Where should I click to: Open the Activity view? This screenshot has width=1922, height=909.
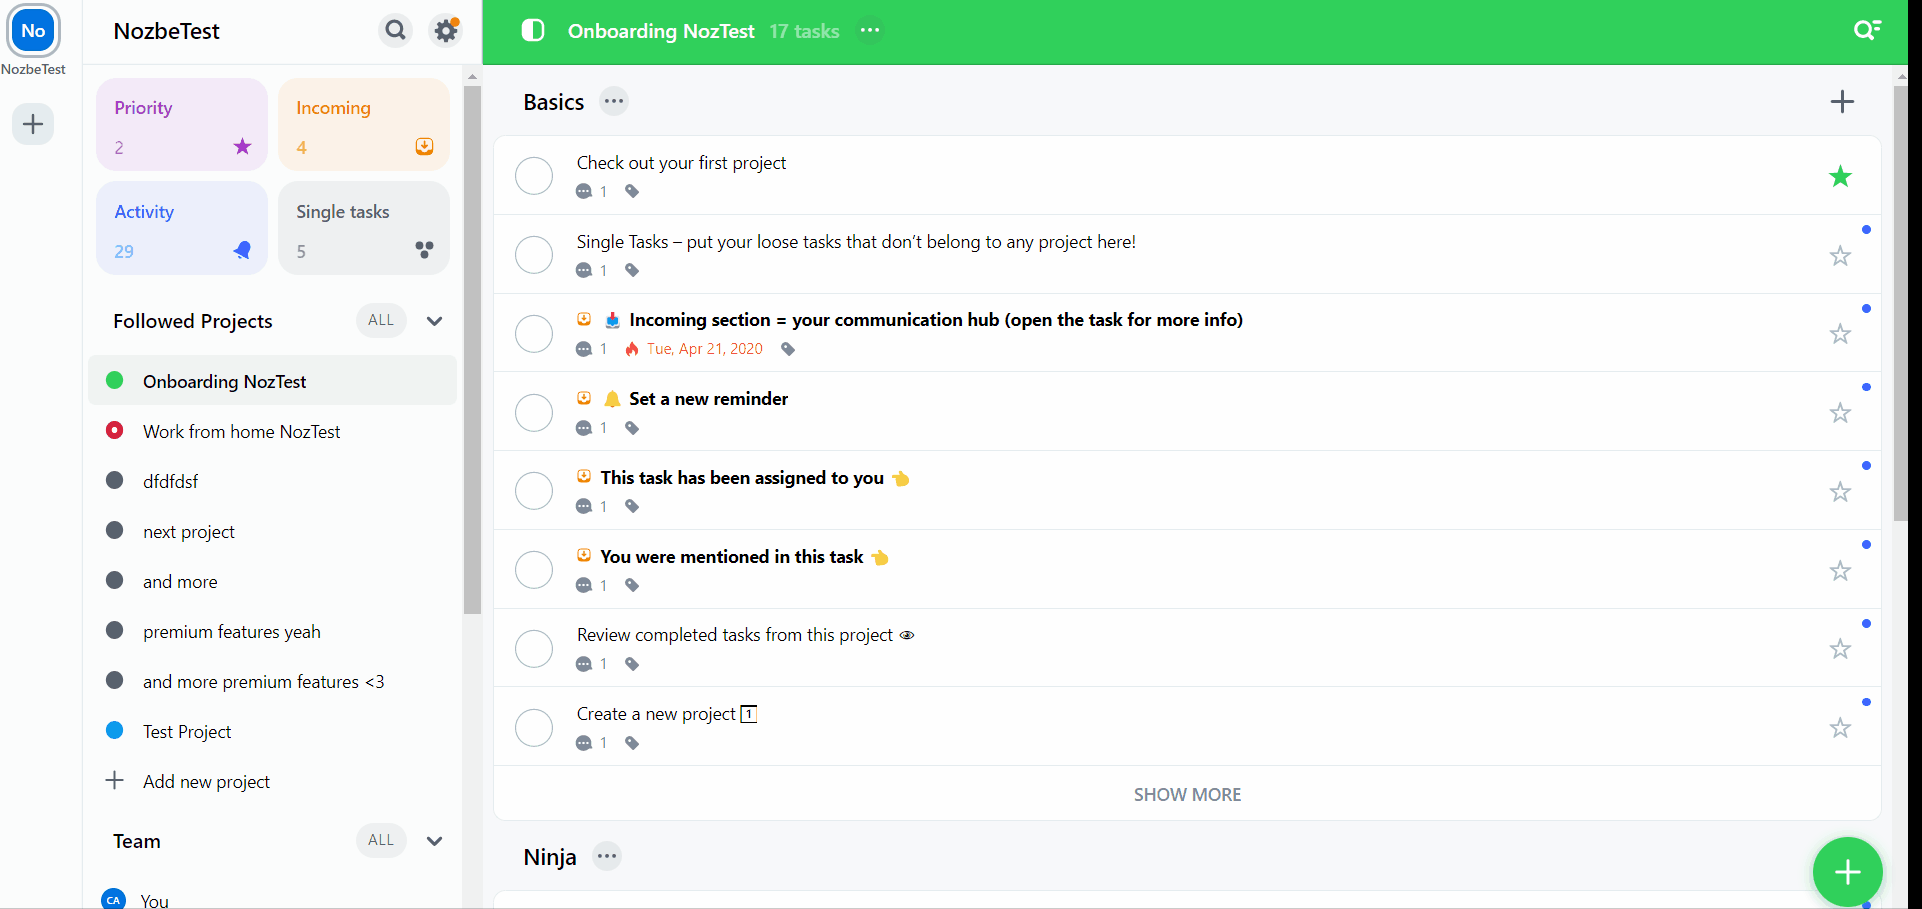pyautogui.click(x=182, y=228)
